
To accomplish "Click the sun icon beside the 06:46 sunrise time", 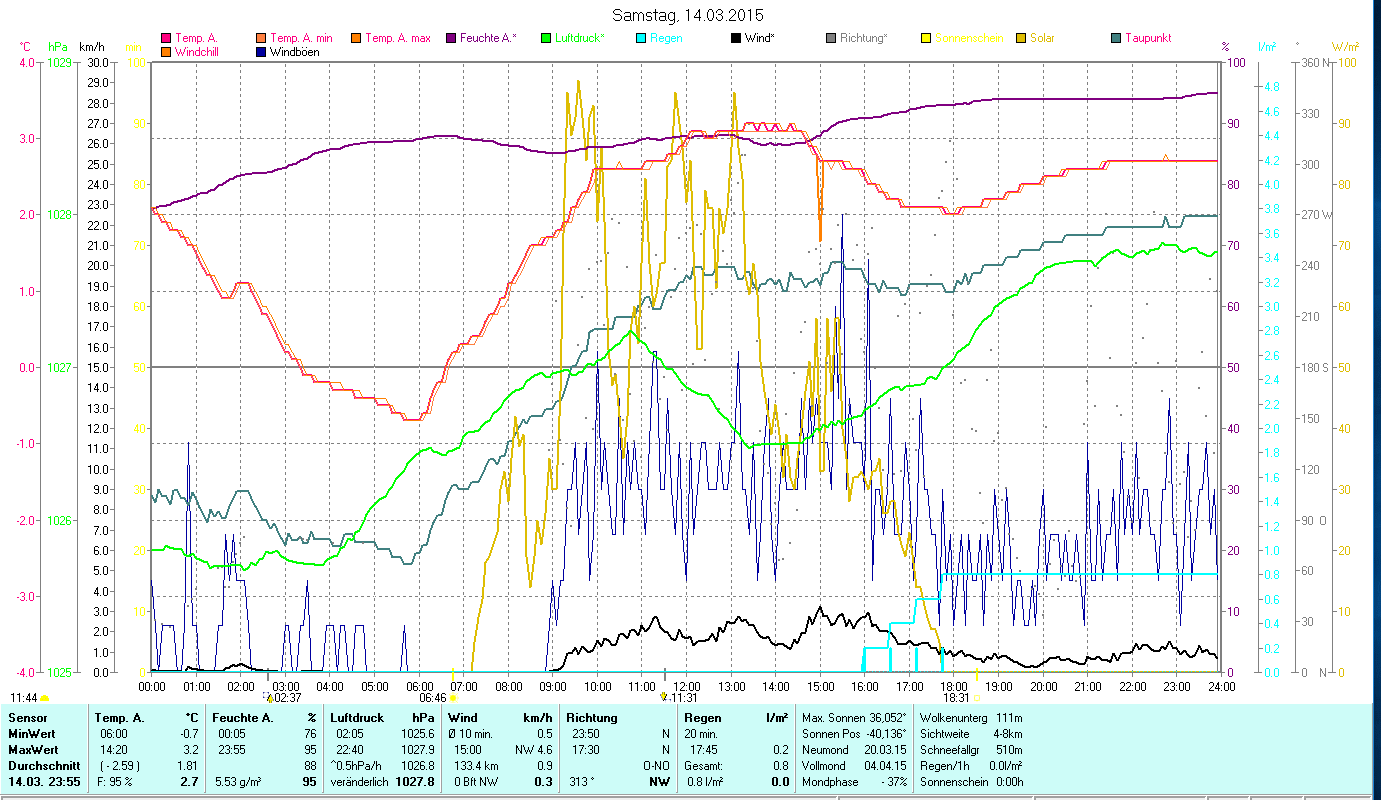I will tap(453, 698).
